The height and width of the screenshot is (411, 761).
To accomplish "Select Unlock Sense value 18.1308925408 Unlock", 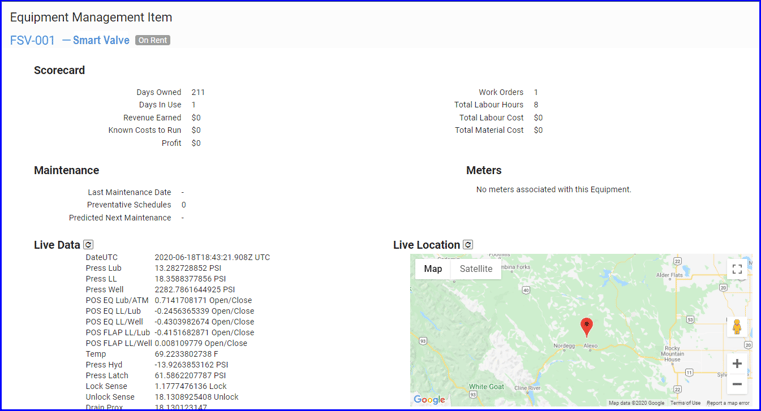I will pyautogui.click(x=197, y=396).
